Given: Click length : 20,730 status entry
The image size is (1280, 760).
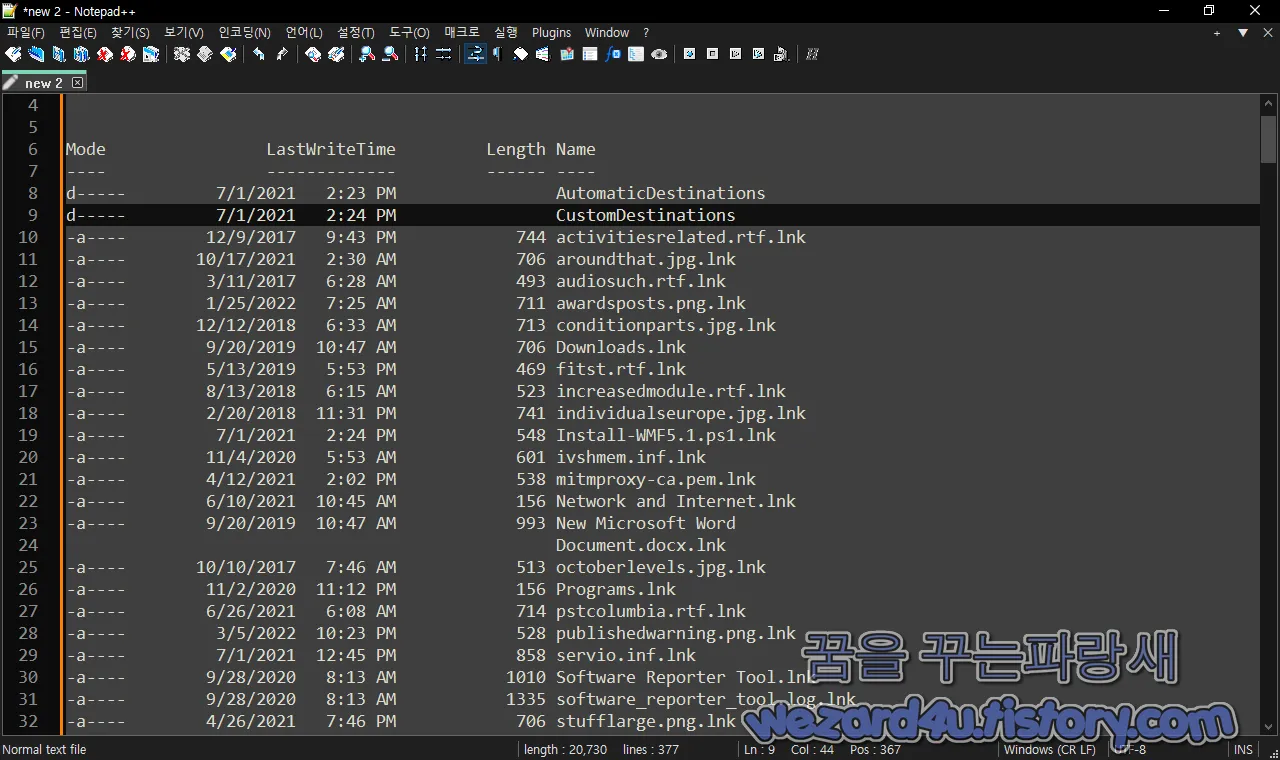Looking at the screenshot, I should [x=565, y=750].
